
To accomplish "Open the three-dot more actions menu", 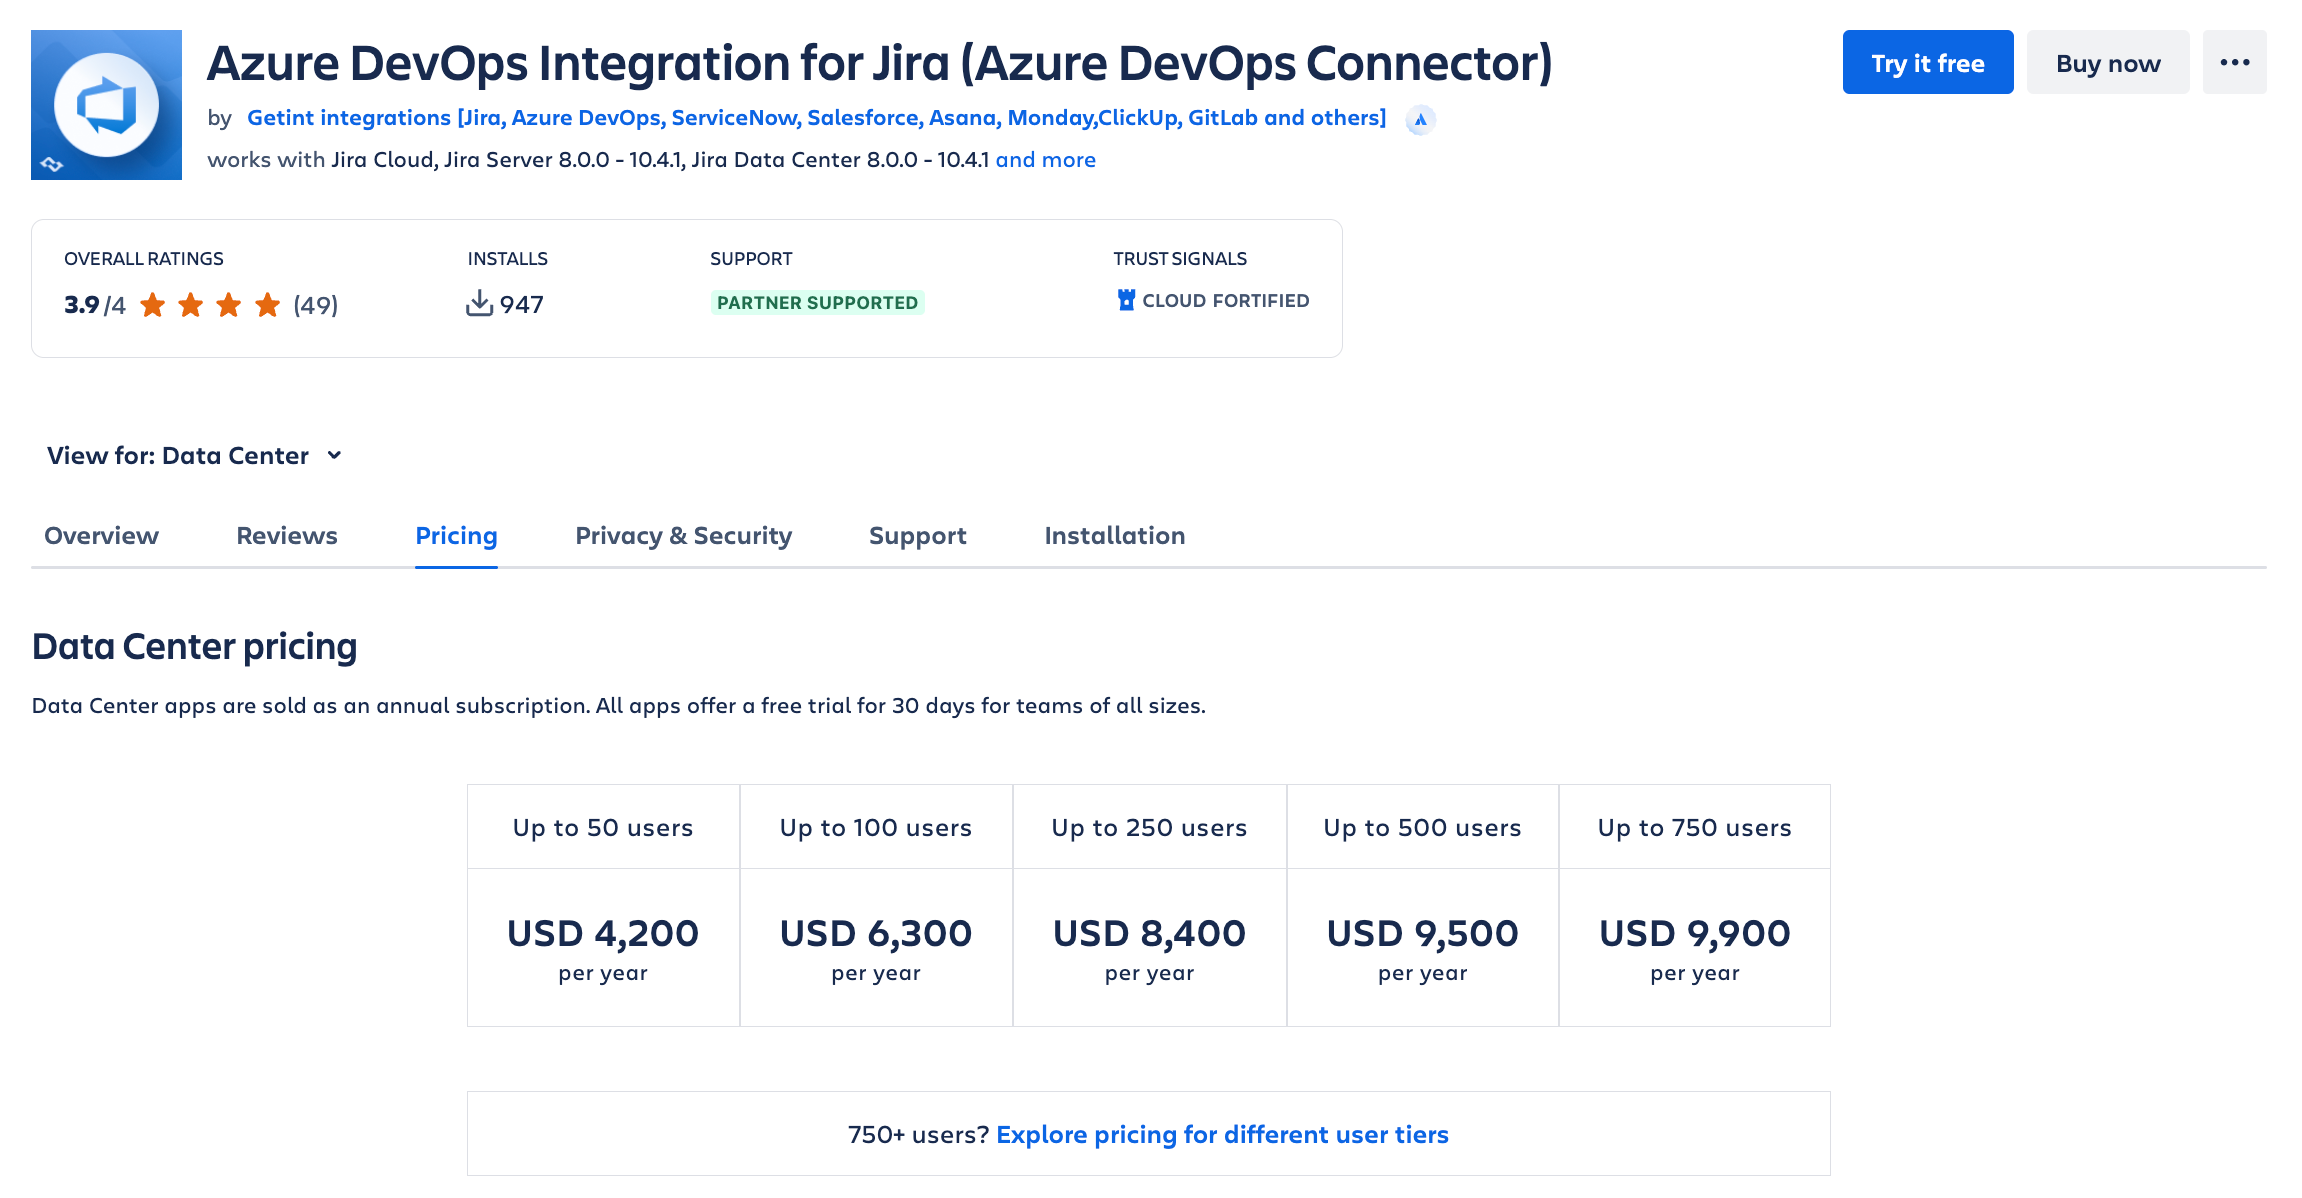I will pos(2234,62).
